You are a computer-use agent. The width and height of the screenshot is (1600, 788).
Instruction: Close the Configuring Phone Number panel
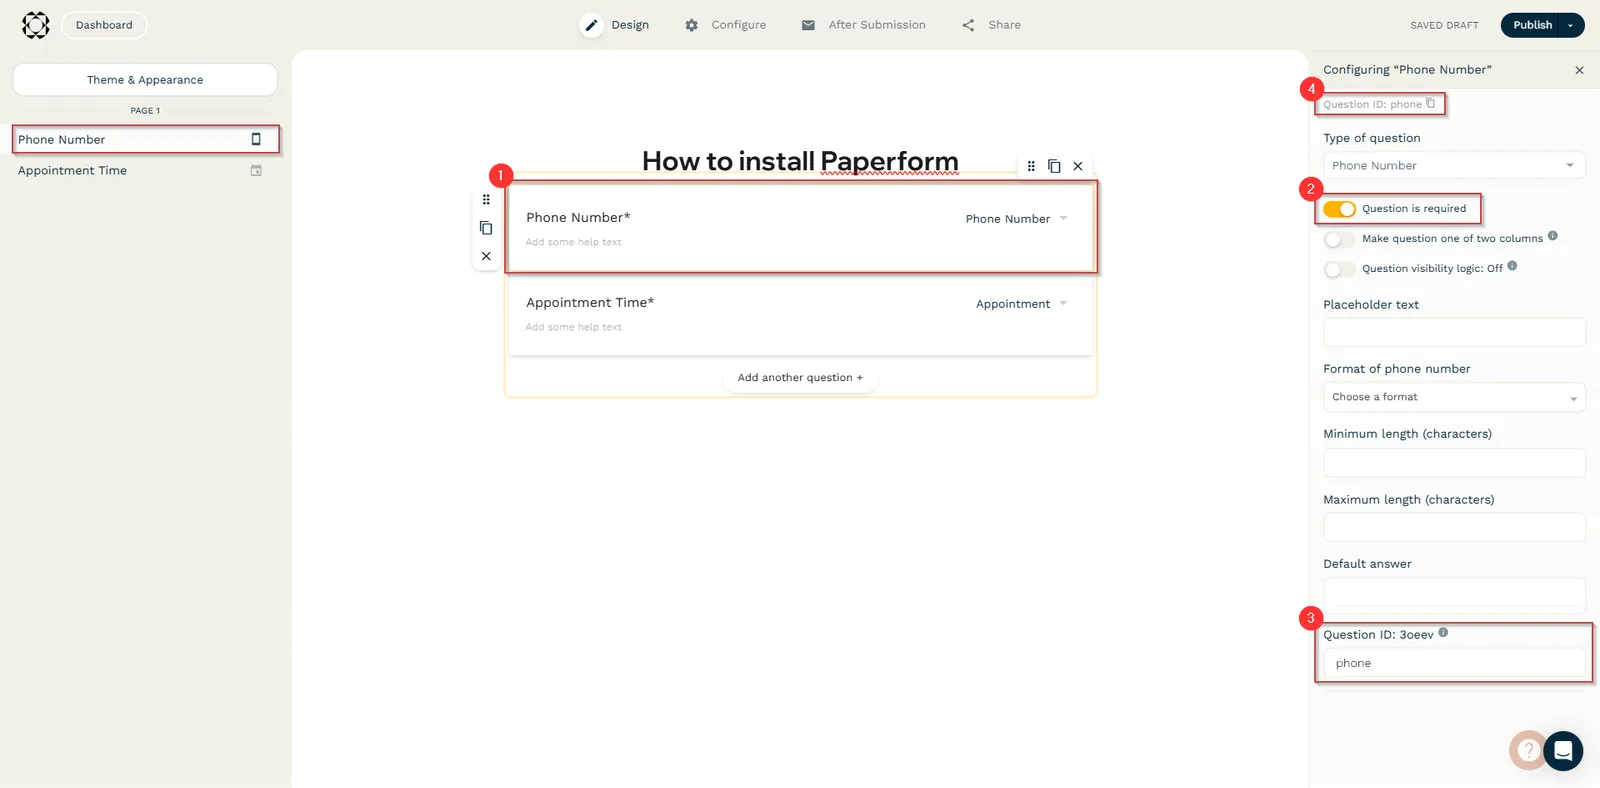pos(1579,70)
